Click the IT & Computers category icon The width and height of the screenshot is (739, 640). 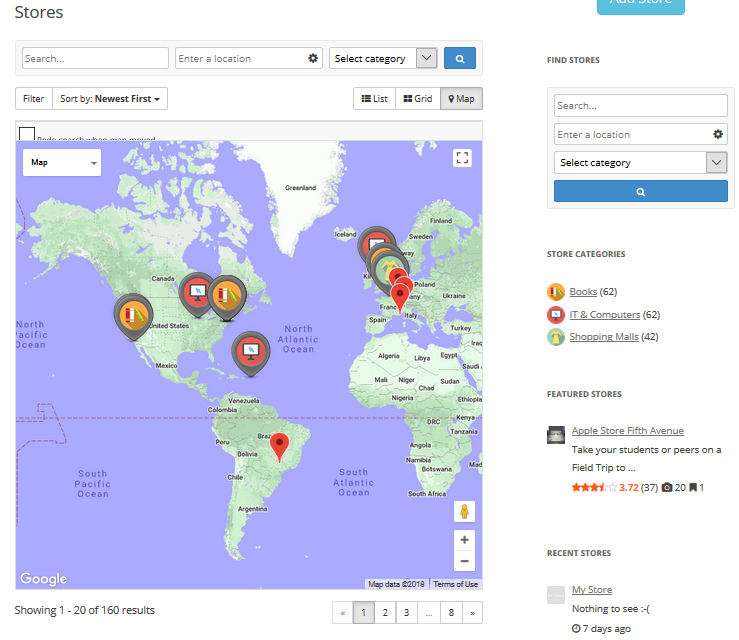coord(556,314)
